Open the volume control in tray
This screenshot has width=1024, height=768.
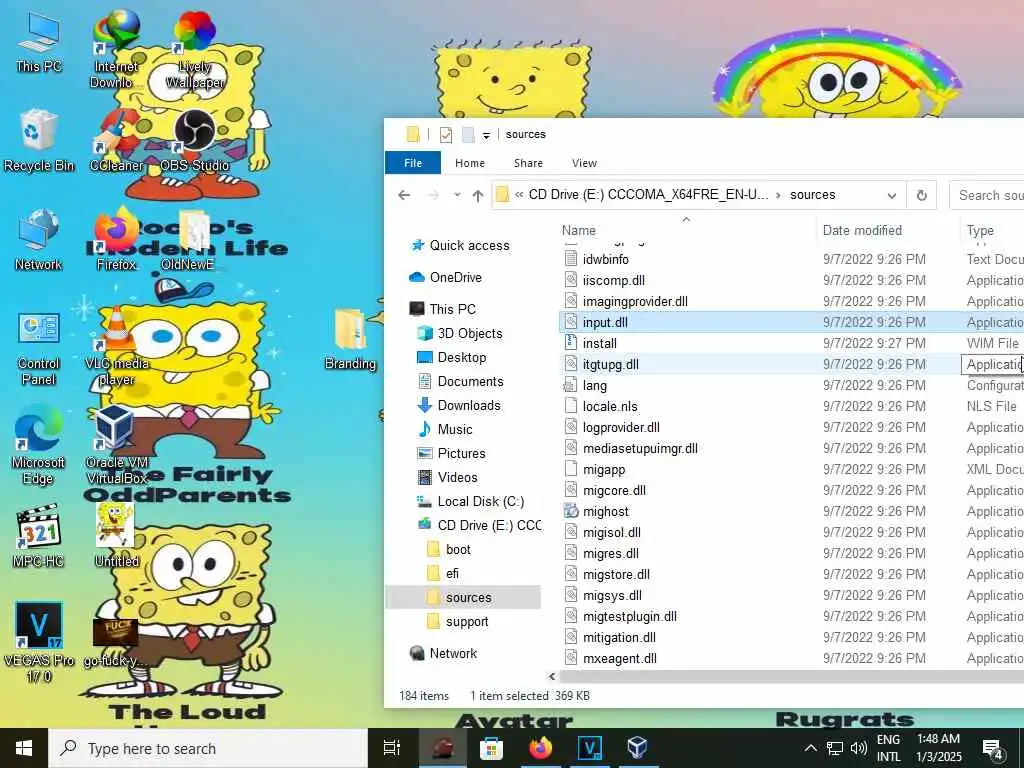859,748
